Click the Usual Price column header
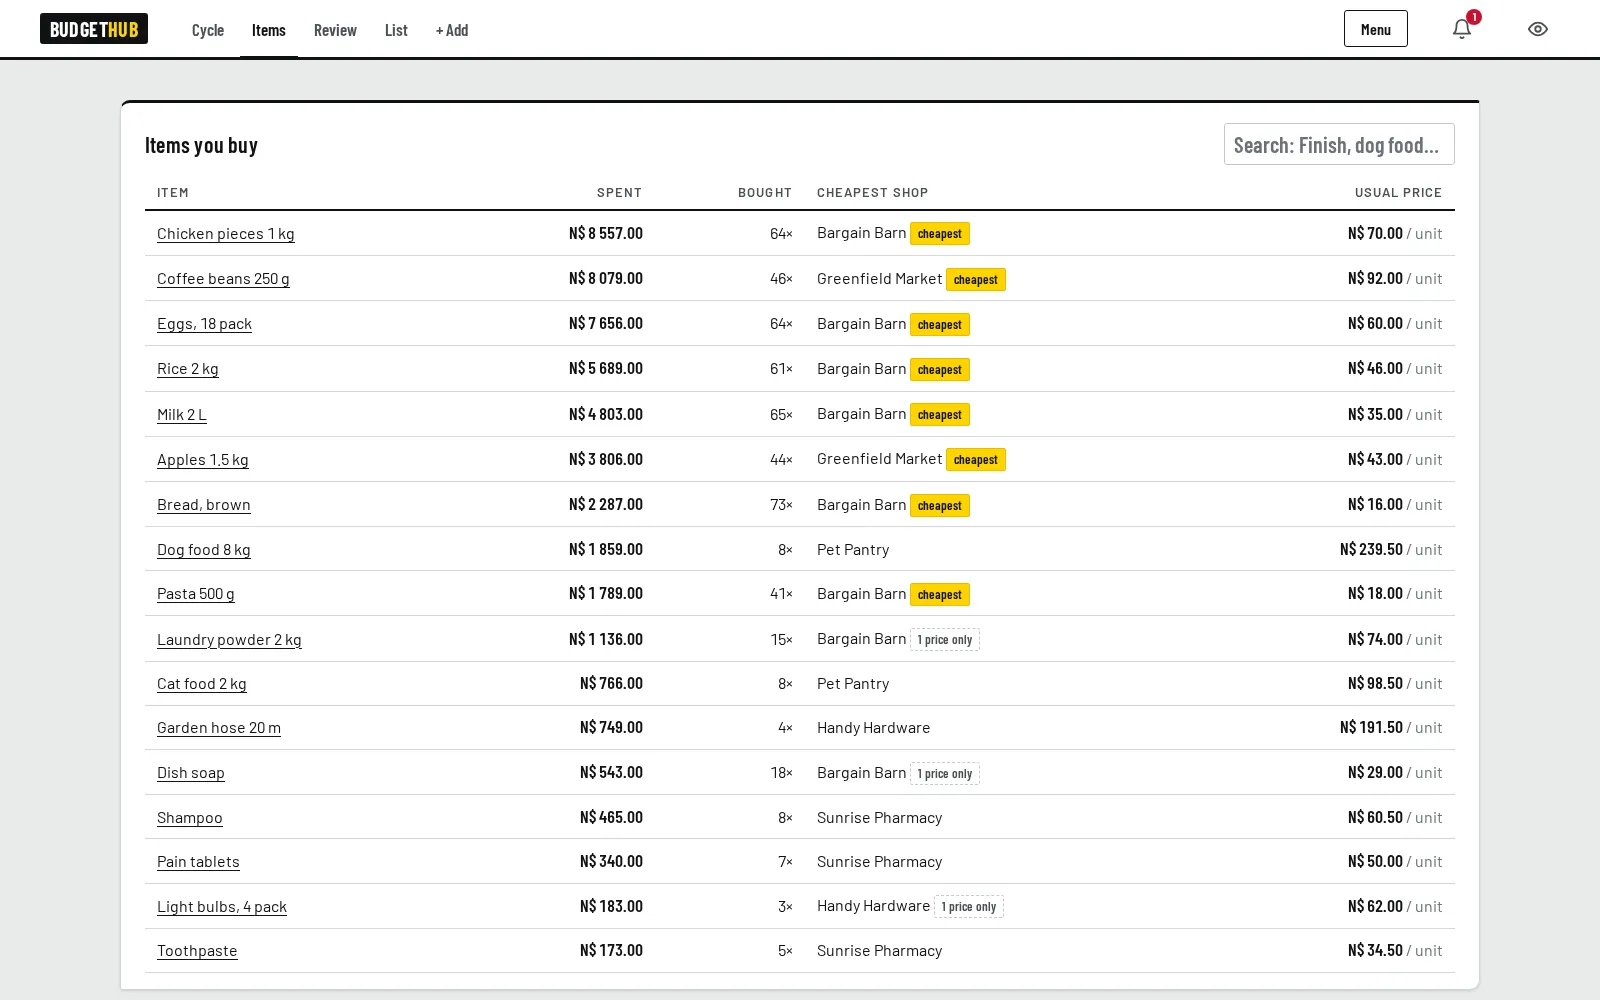Viewport: 1600px width, 1000px height. click(x=1398, y=193)
